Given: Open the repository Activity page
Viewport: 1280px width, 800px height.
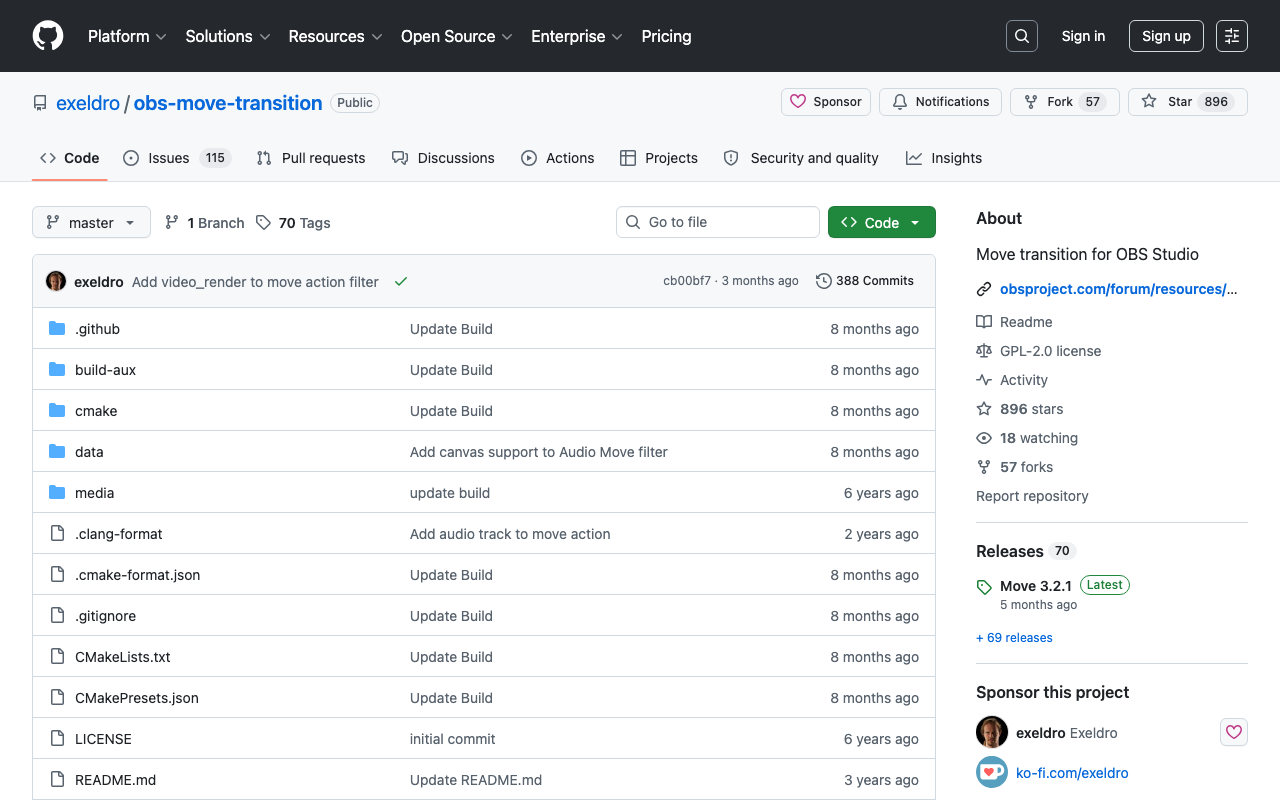Looking at the screenshot, I should pyautogui.click(x=1012, y=380).
